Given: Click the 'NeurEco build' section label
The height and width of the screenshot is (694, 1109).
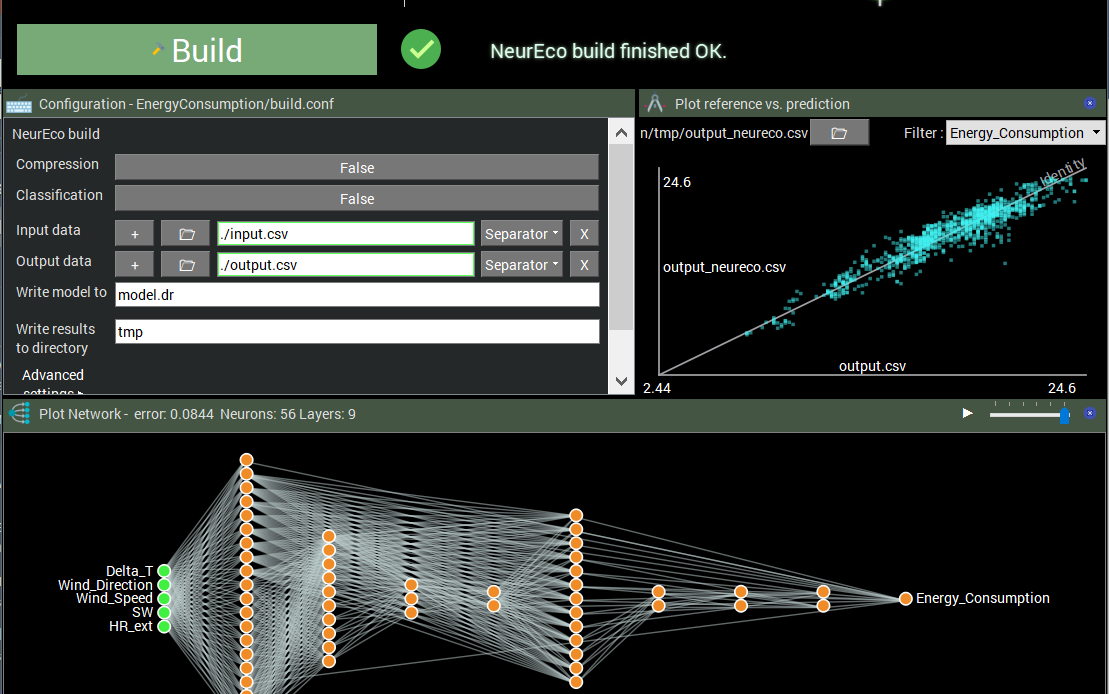Looking at the screenshot, I should click(56, 134).
